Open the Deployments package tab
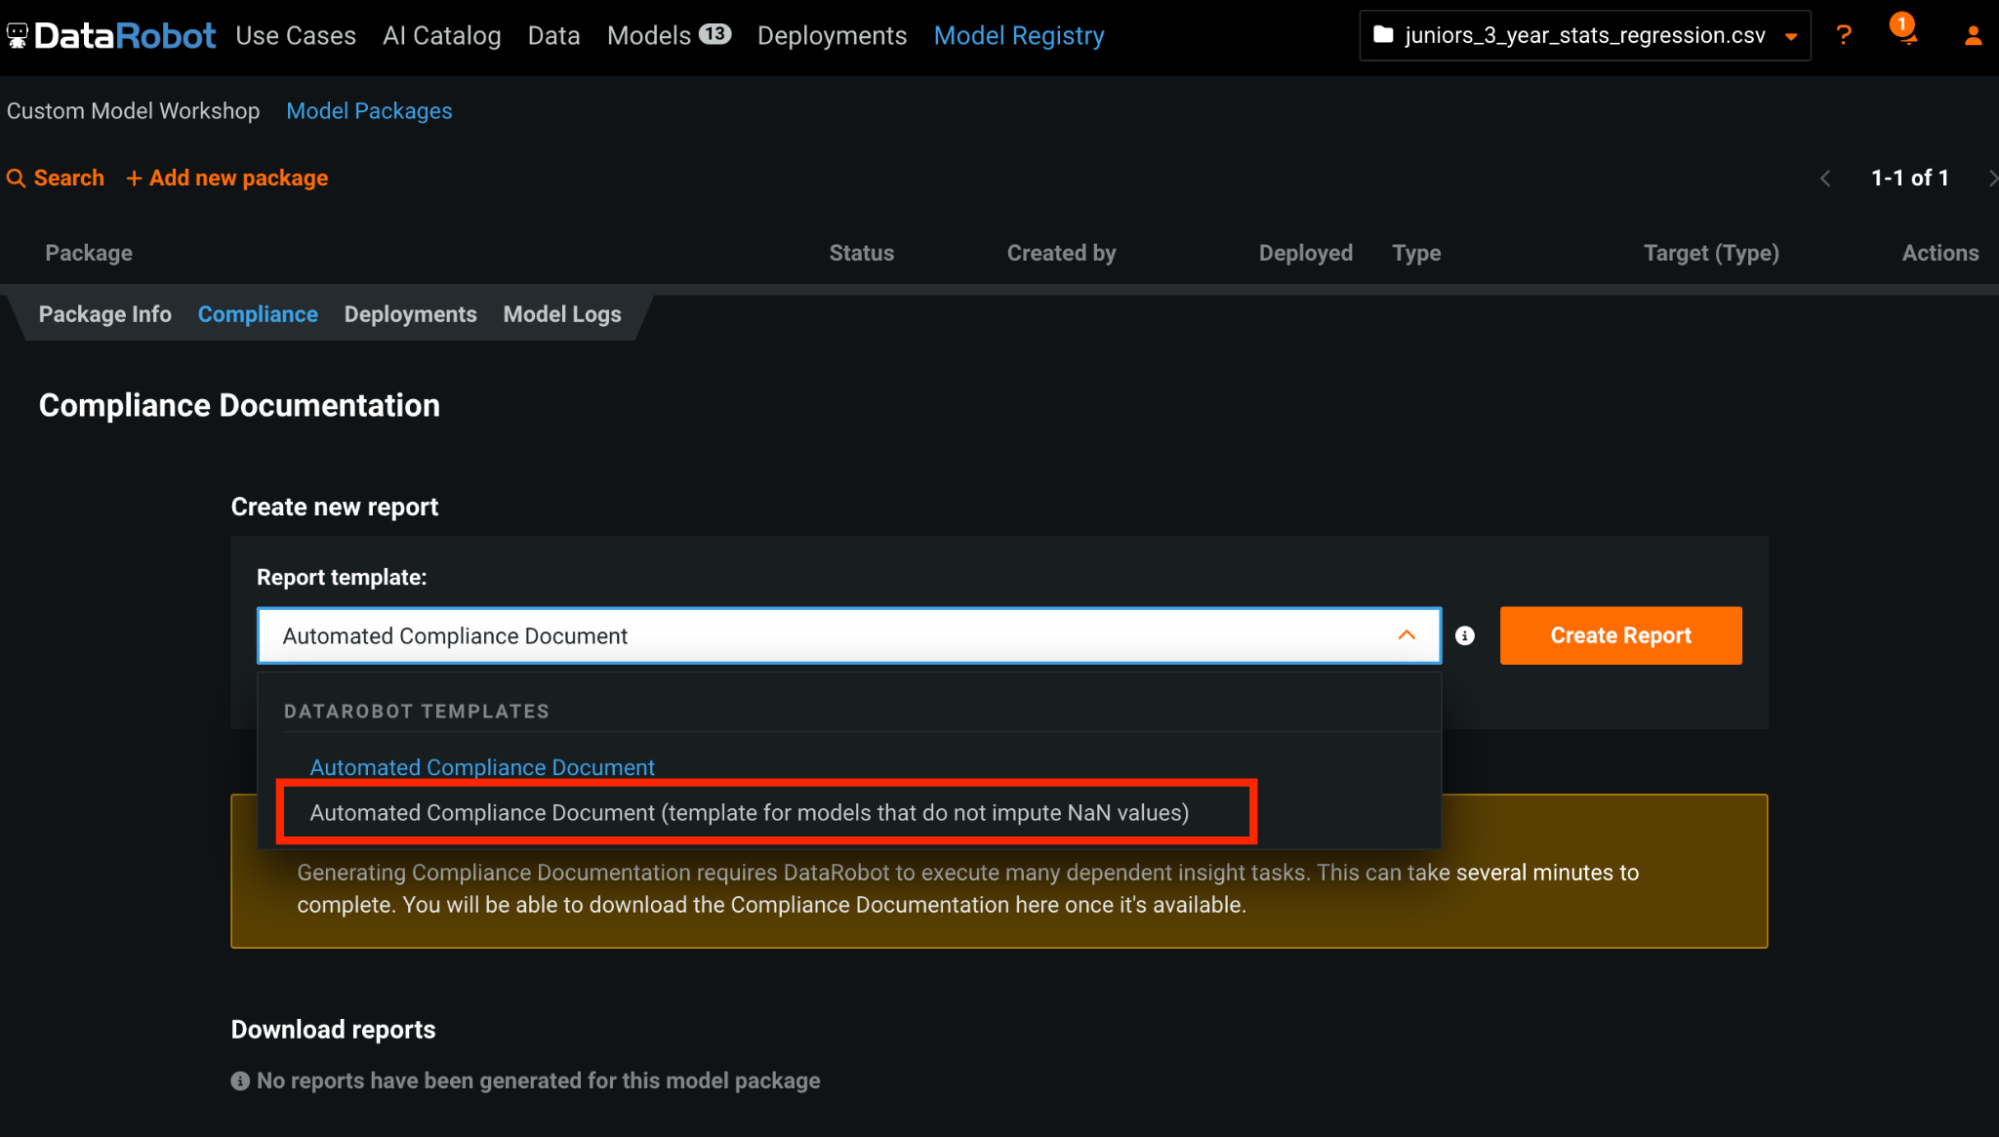This screenshot has height=1138, width=1999. pos(410,314)
